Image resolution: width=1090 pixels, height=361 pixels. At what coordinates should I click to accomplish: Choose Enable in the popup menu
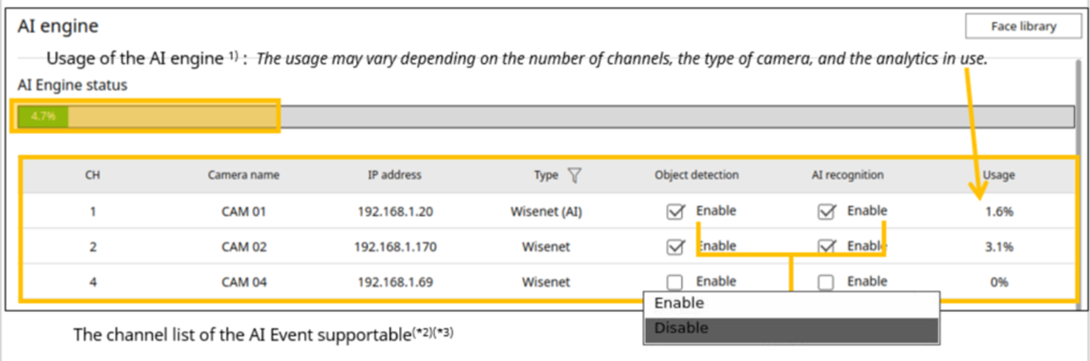coord(791,304)
